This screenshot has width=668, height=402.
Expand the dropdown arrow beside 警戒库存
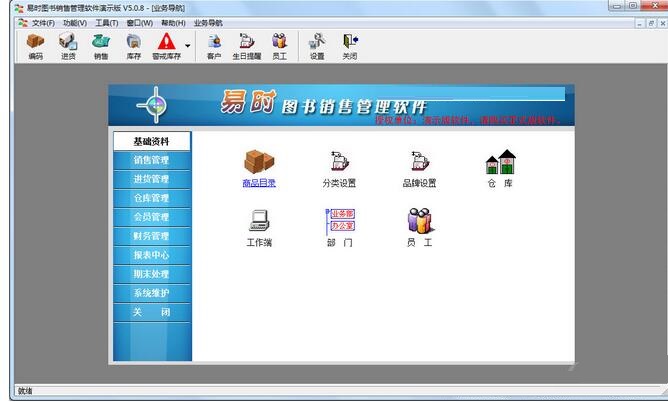(x=187, y=46)
